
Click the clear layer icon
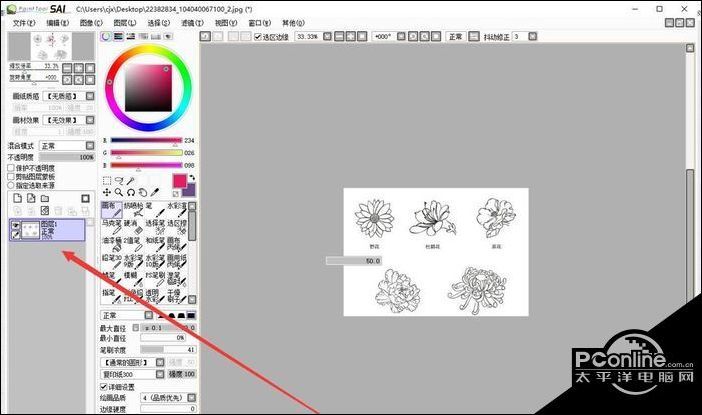pos(45,210)
